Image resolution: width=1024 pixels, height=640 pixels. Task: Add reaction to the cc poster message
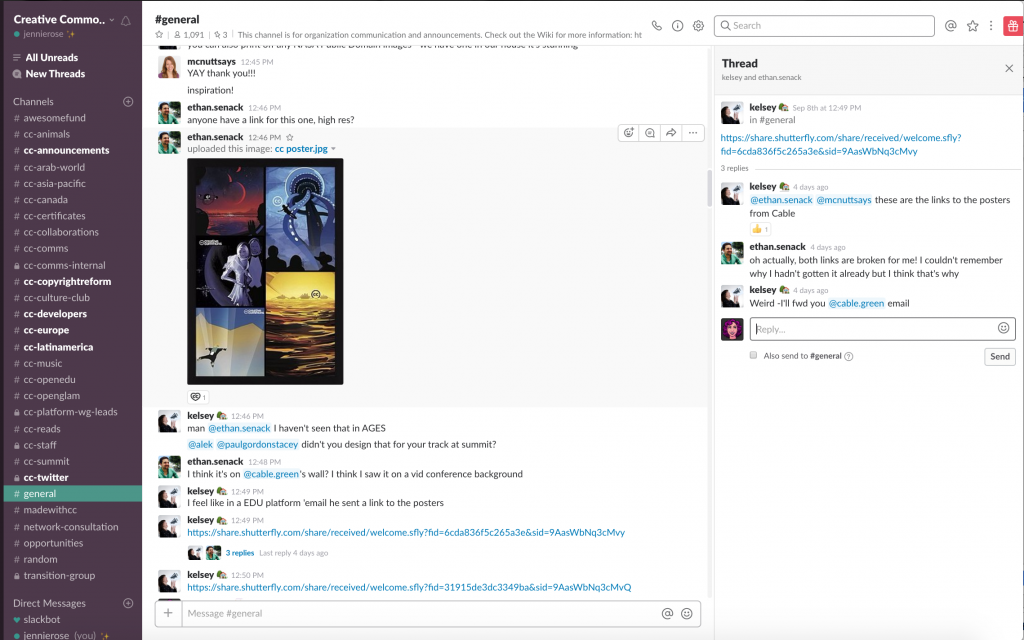(x=629, y=132)
